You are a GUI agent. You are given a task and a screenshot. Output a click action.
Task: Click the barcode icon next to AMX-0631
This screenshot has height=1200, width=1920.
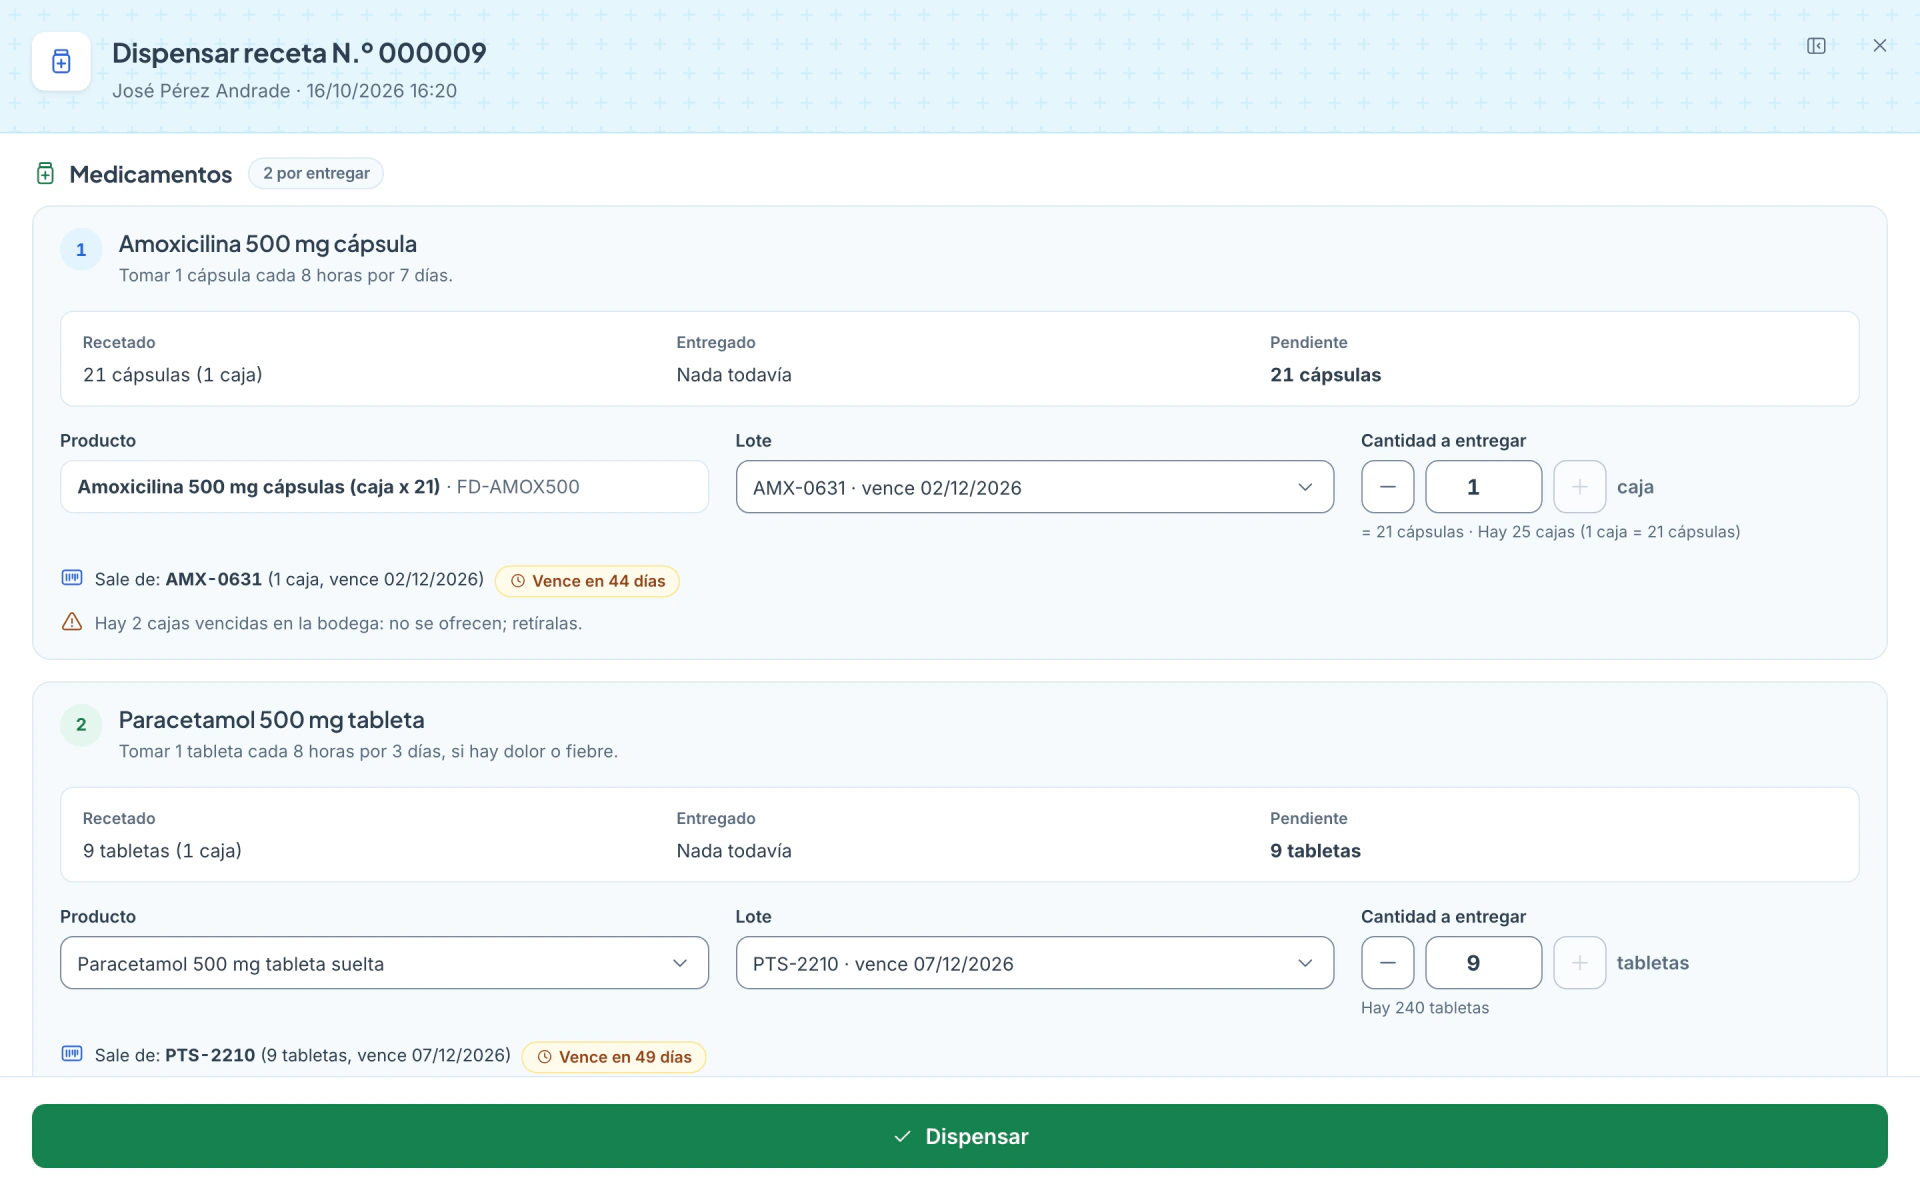click(72, 578)
